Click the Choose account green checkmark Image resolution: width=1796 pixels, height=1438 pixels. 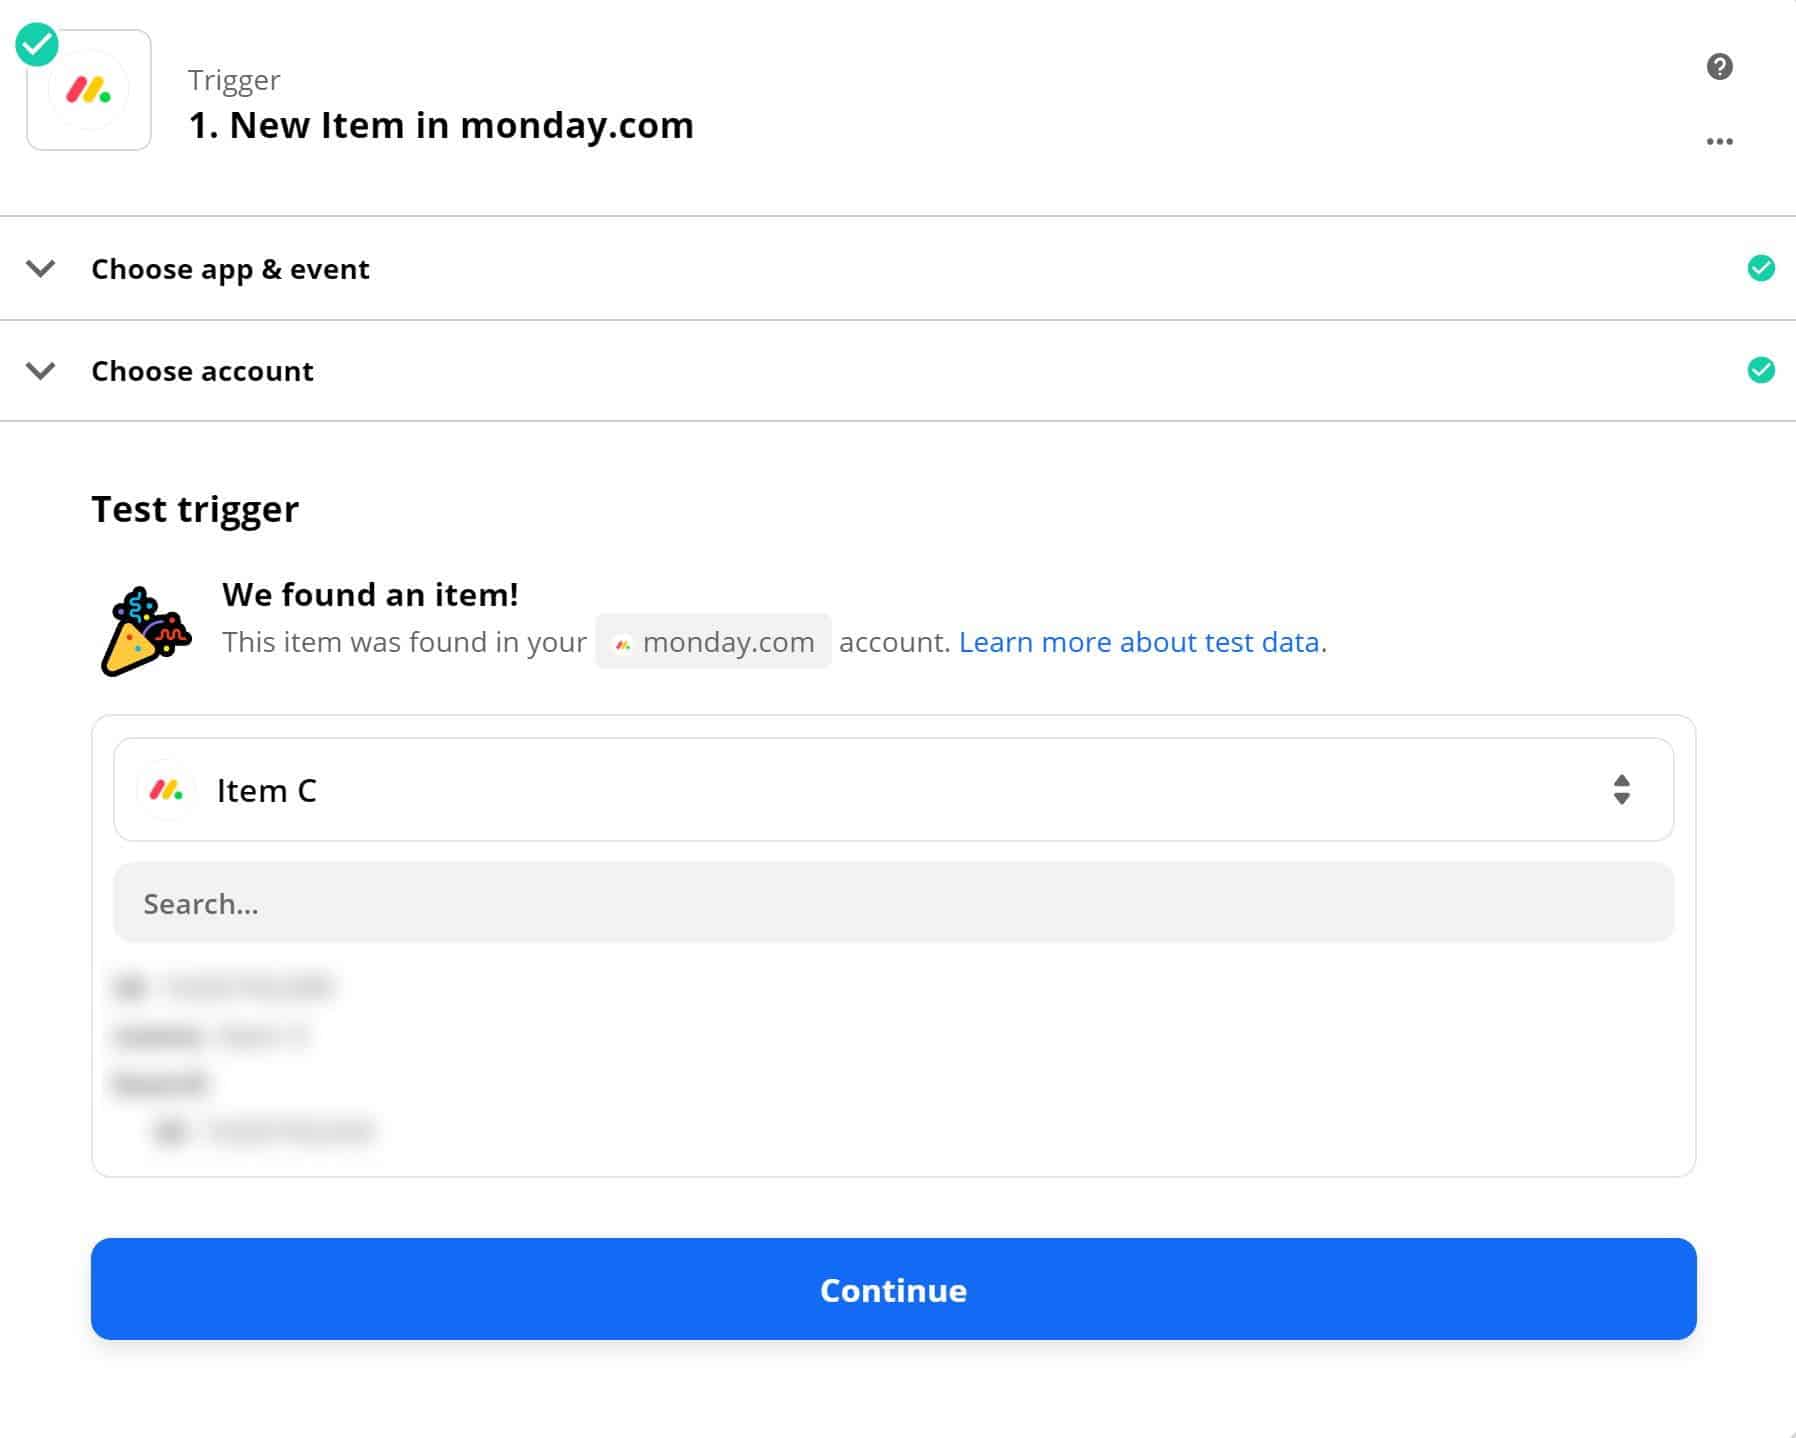click(1760, 370)
